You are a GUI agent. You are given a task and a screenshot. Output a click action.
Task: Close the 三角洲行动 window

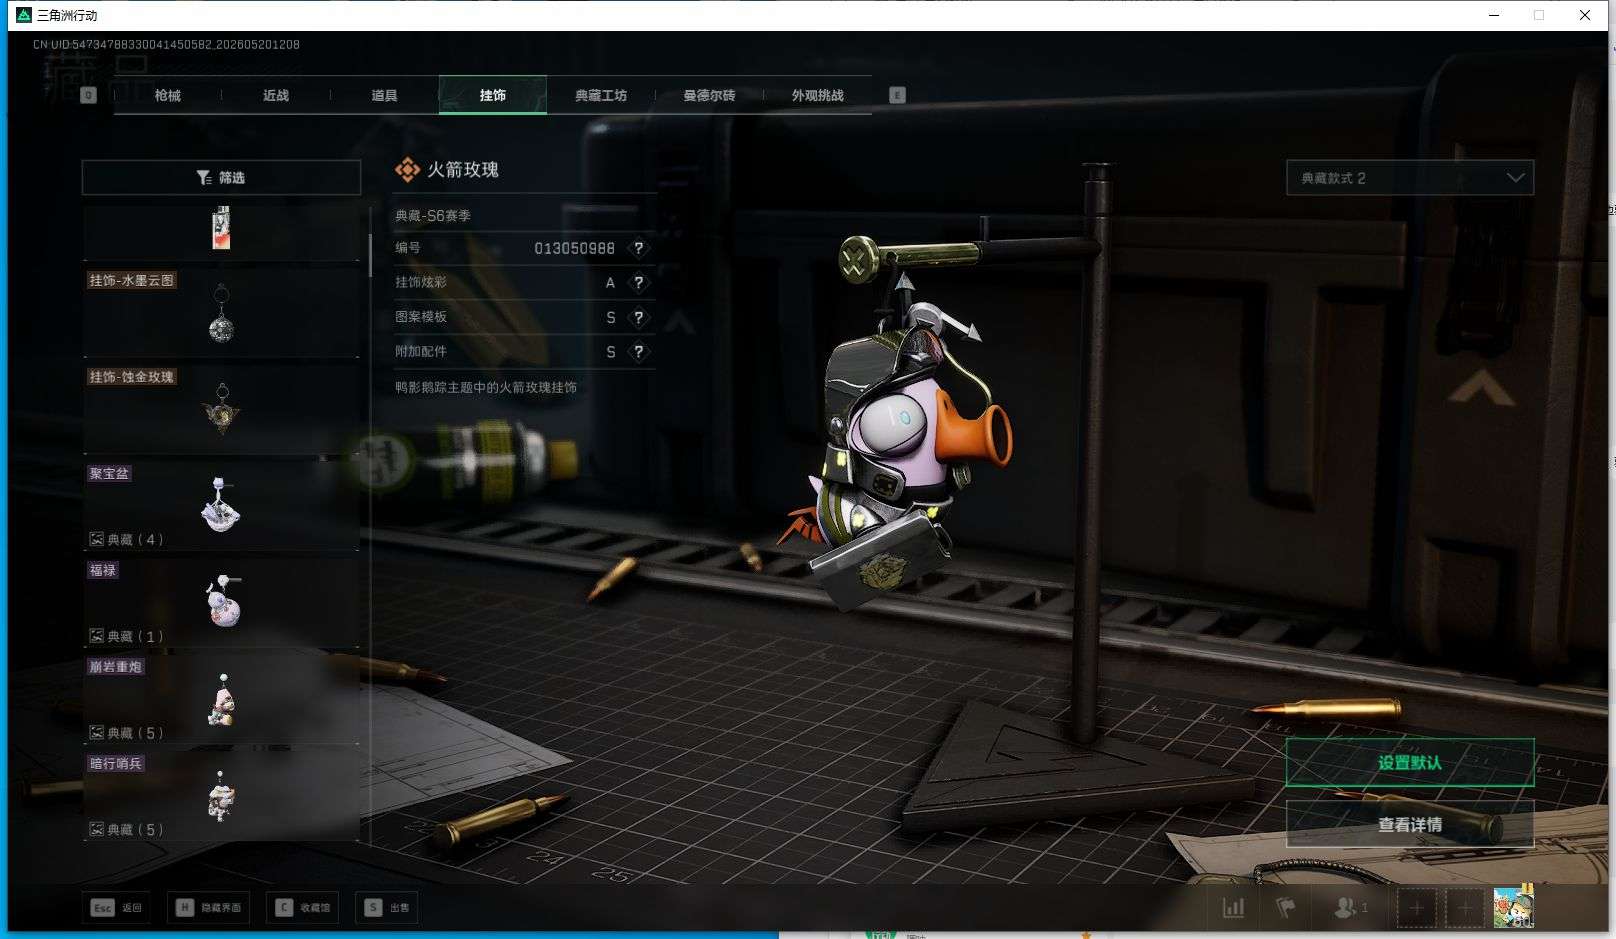(1585, 15)
